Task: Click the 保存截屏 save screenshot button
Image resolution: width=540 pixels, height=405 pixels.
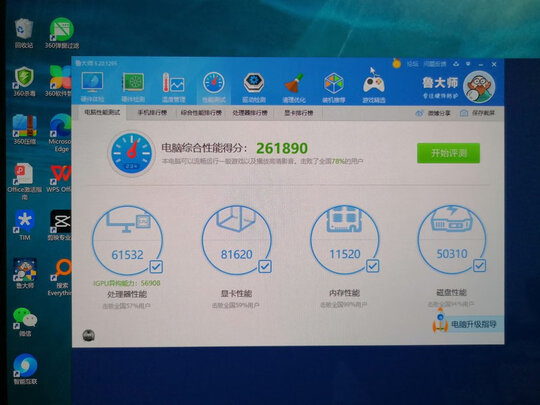Action: pos(478,113)
